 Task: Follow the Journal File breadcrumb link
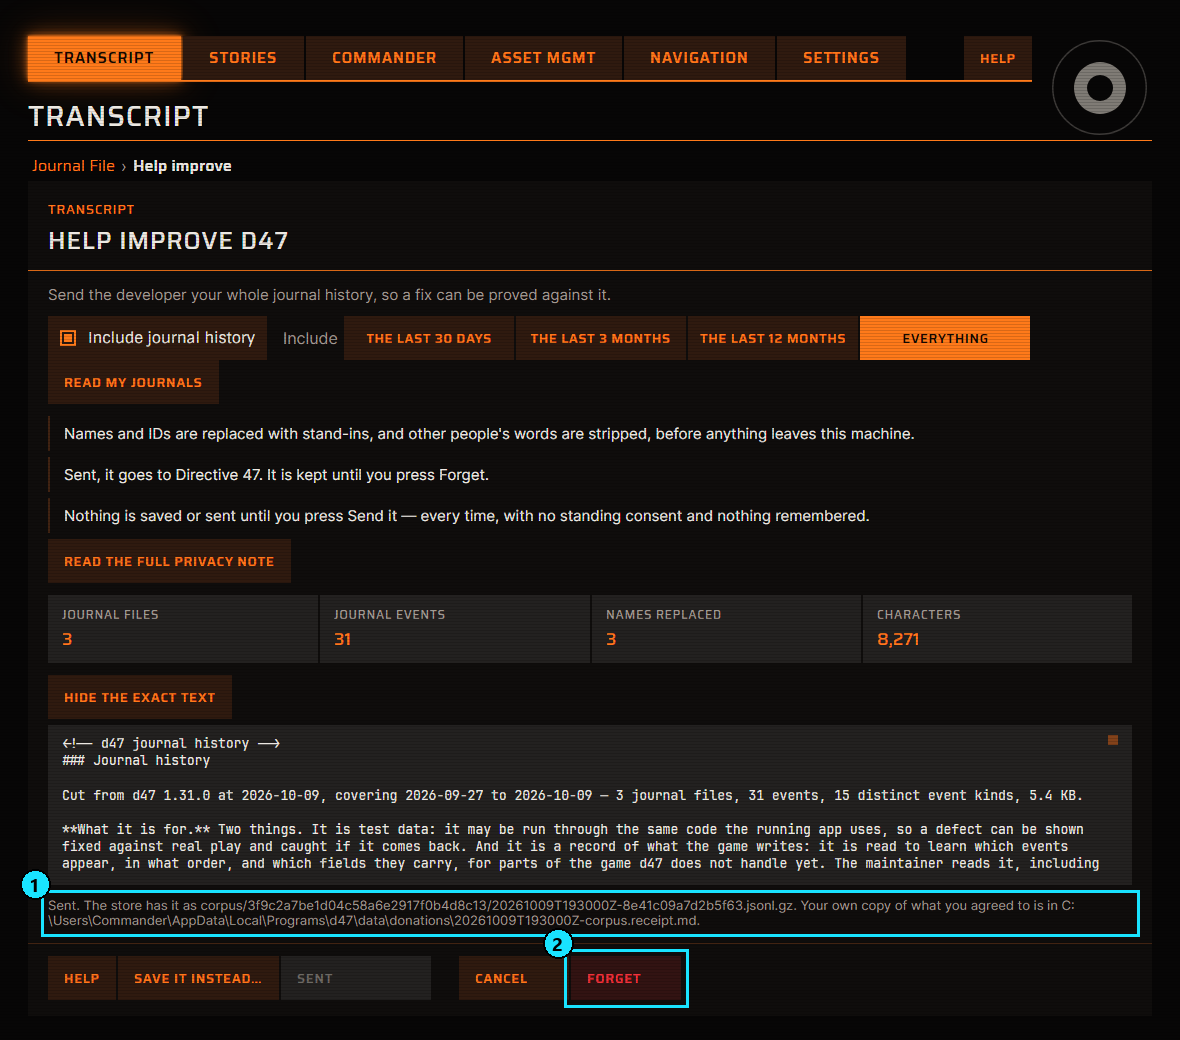(73, 166)
